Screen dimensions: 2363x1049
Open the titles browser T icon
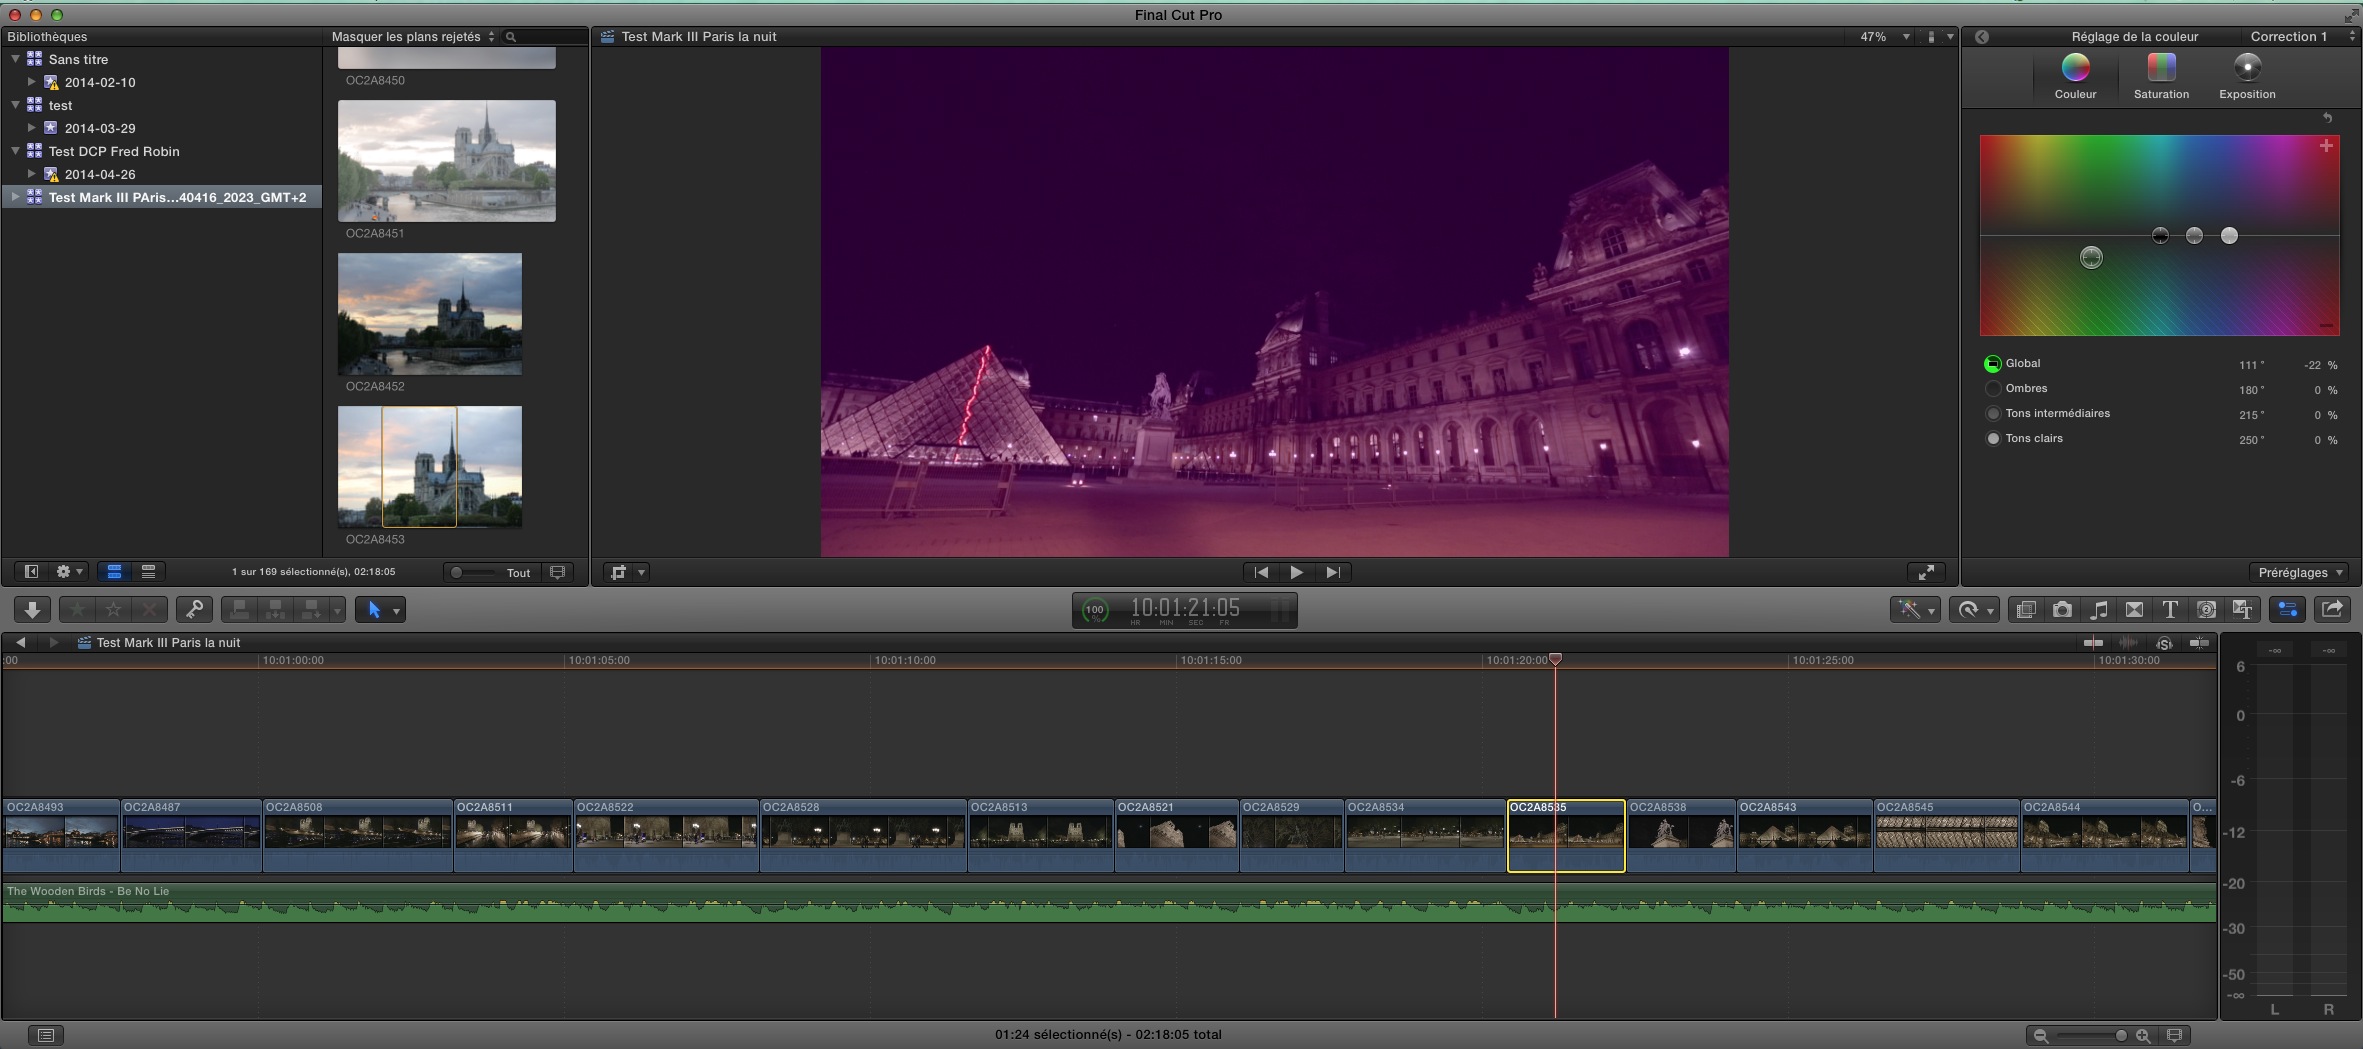(x=2170, y=610)
